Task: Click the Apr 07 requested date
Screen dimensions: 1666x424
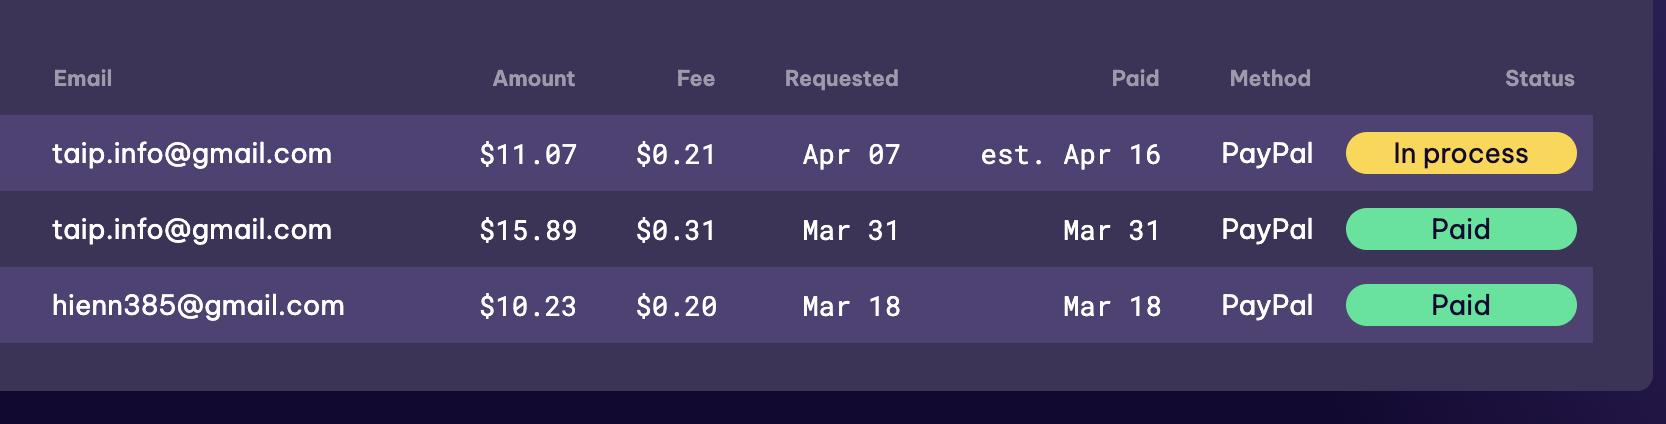Action: 851,154
